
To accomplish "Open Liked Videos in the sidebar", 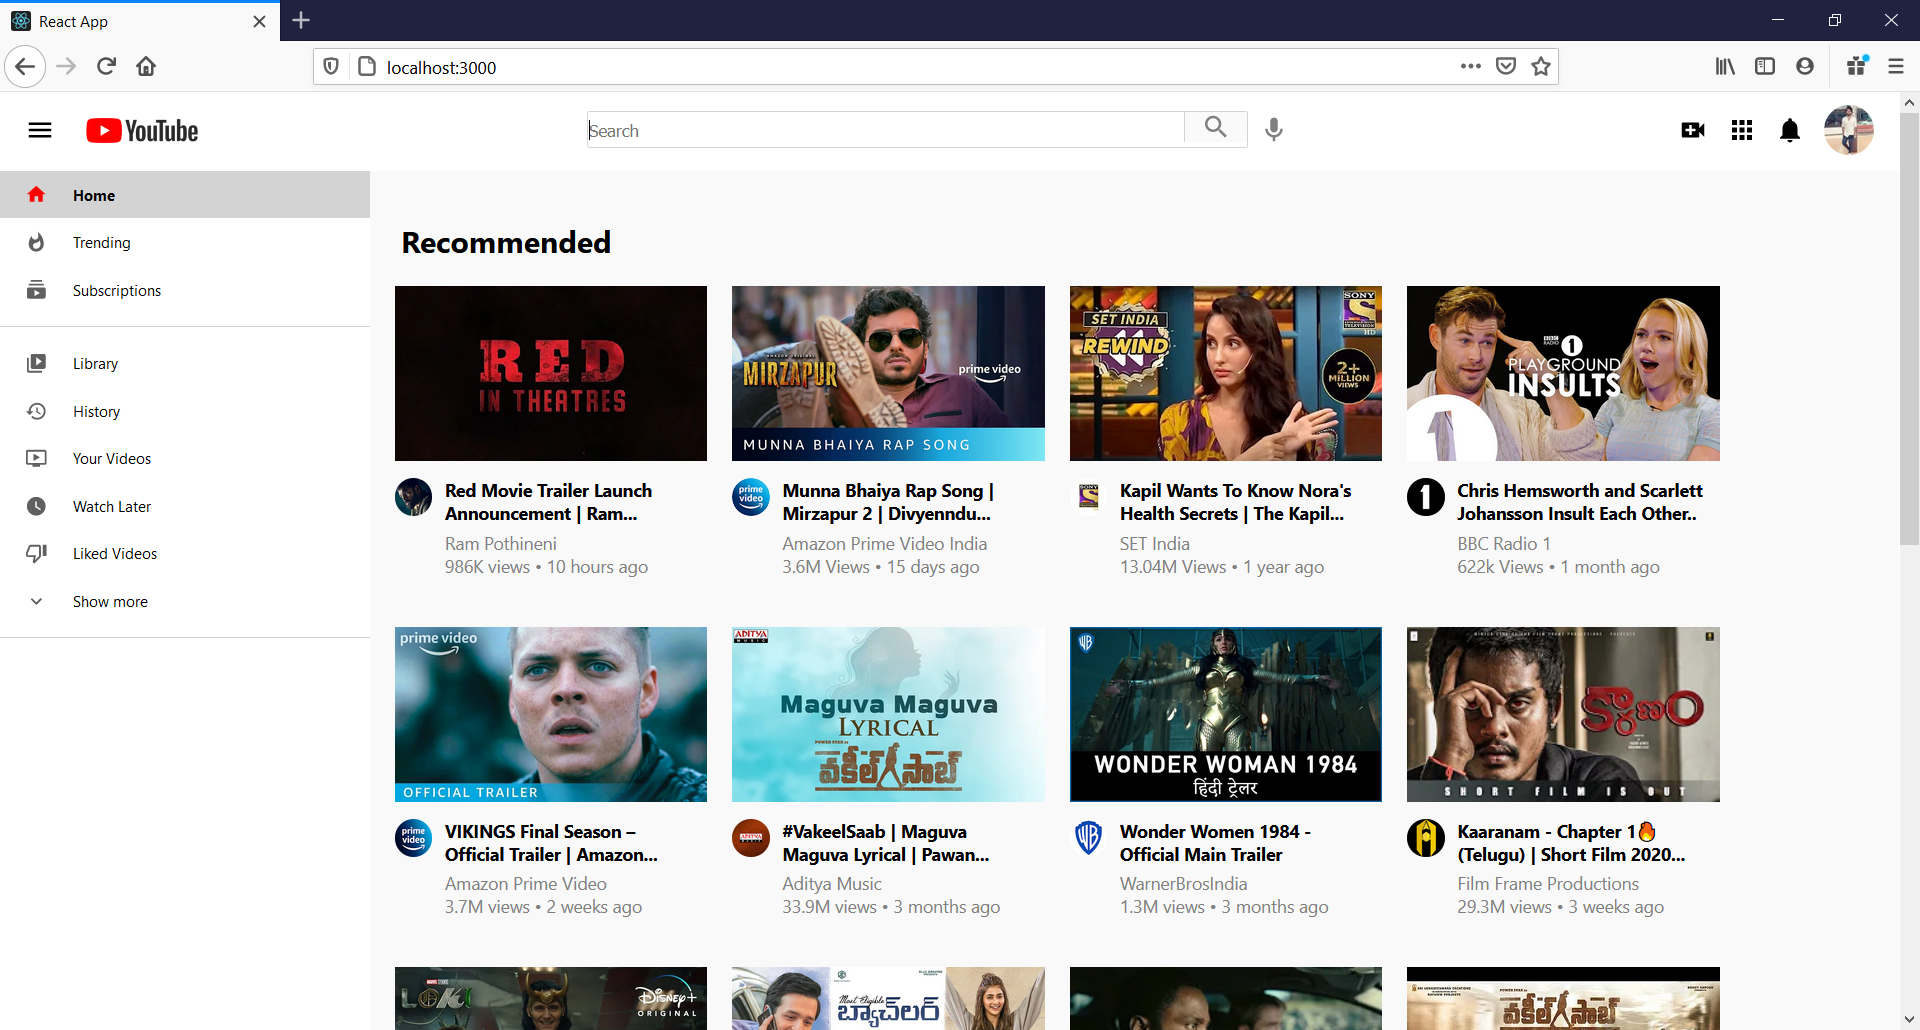I will [x=185, y=554].
